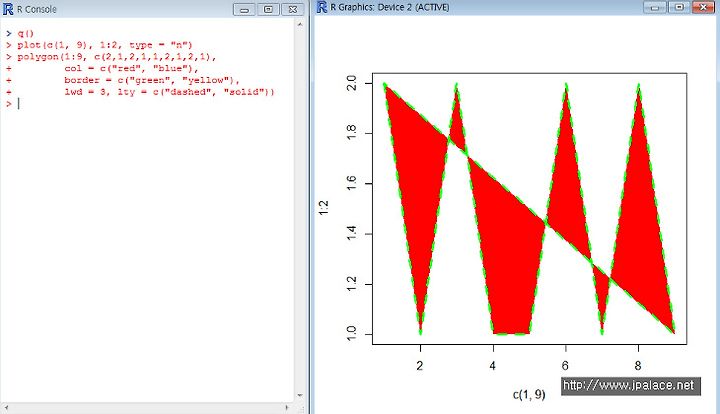The width and height of the screenshot is (720, 414).
Task: Click the R Console horizontal scrollbar left arrow
Action: coord(6,407)
